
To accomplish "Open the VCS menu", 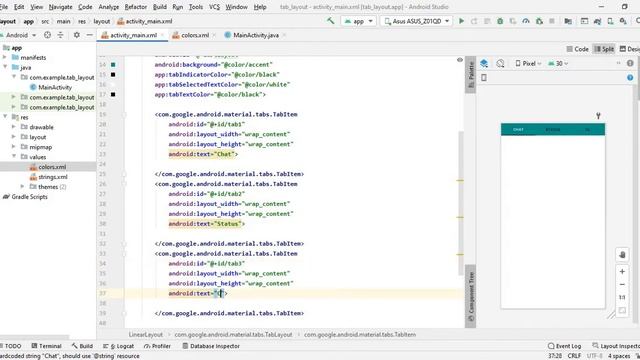I will pos(214,7).
